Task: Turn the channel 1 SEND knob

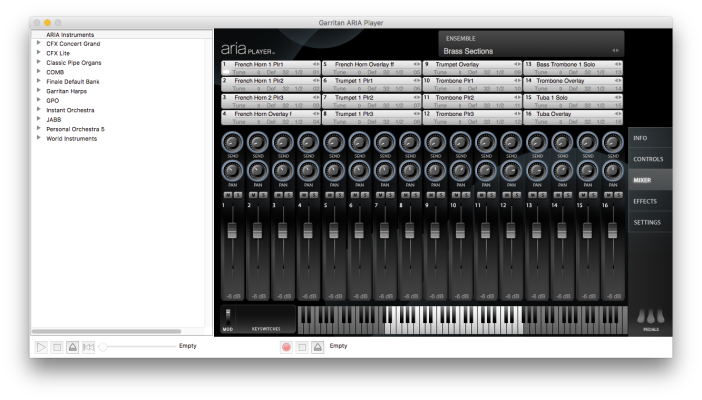Action: coord(232,143)
